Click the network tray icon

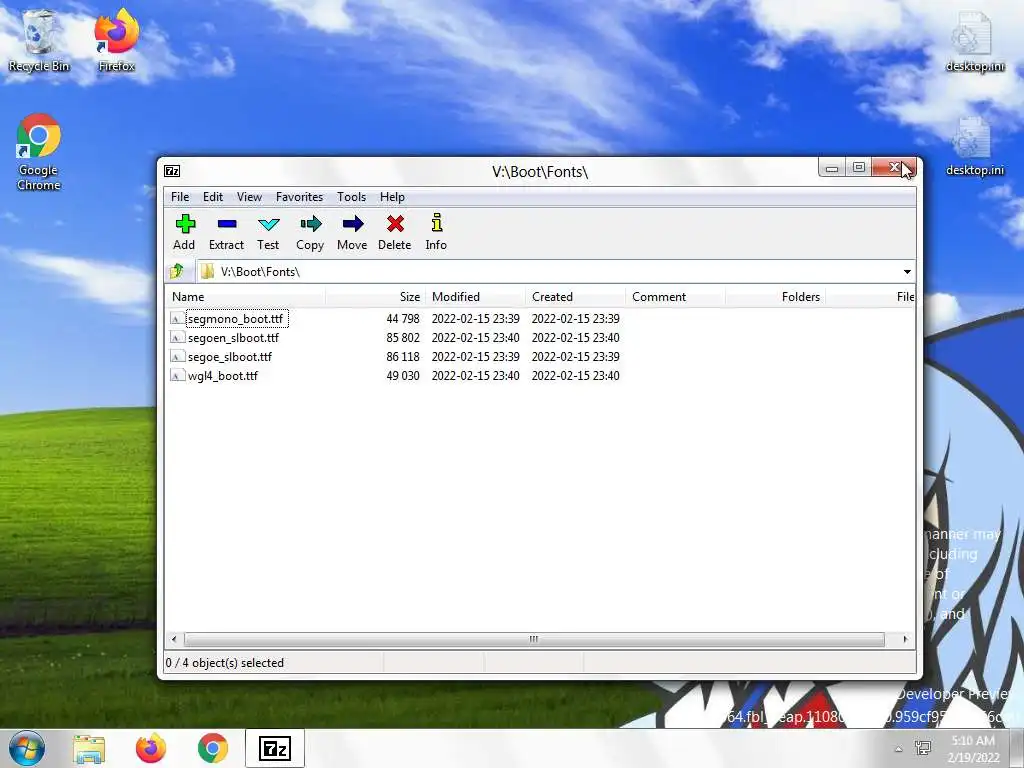pos(924,749)
